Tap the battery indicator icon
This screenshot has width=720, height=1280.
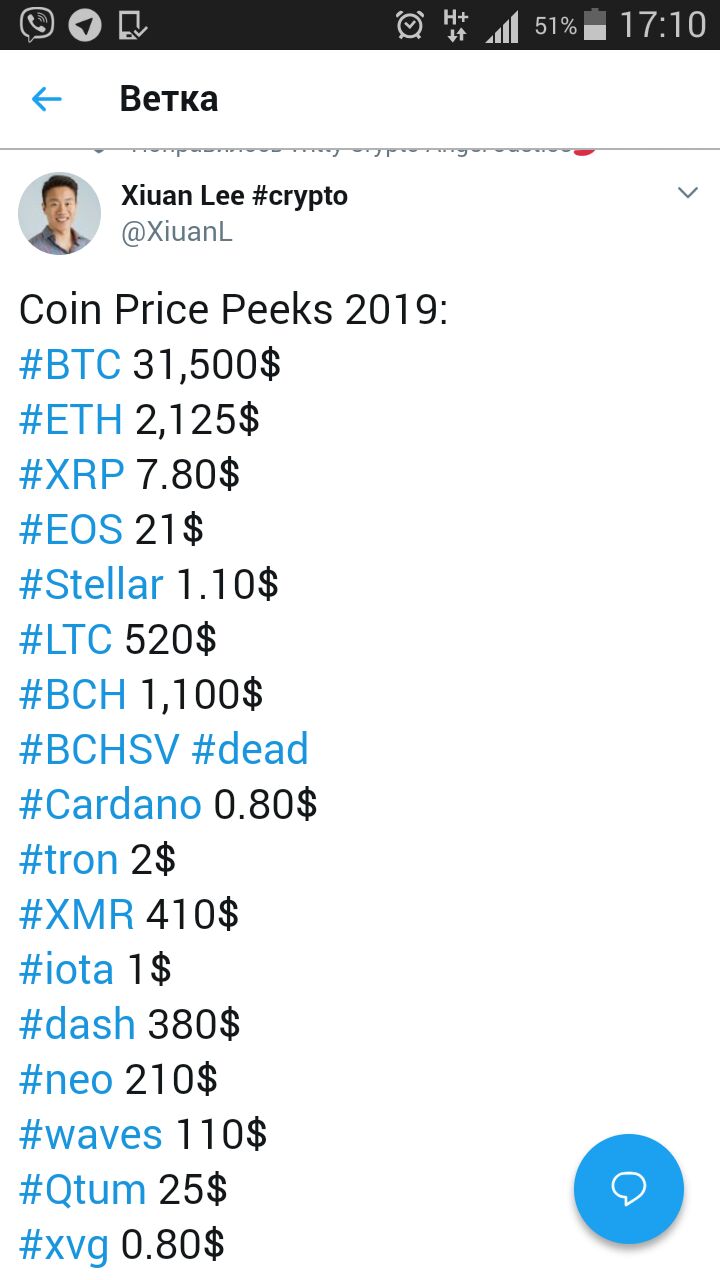tap(595, 24)
